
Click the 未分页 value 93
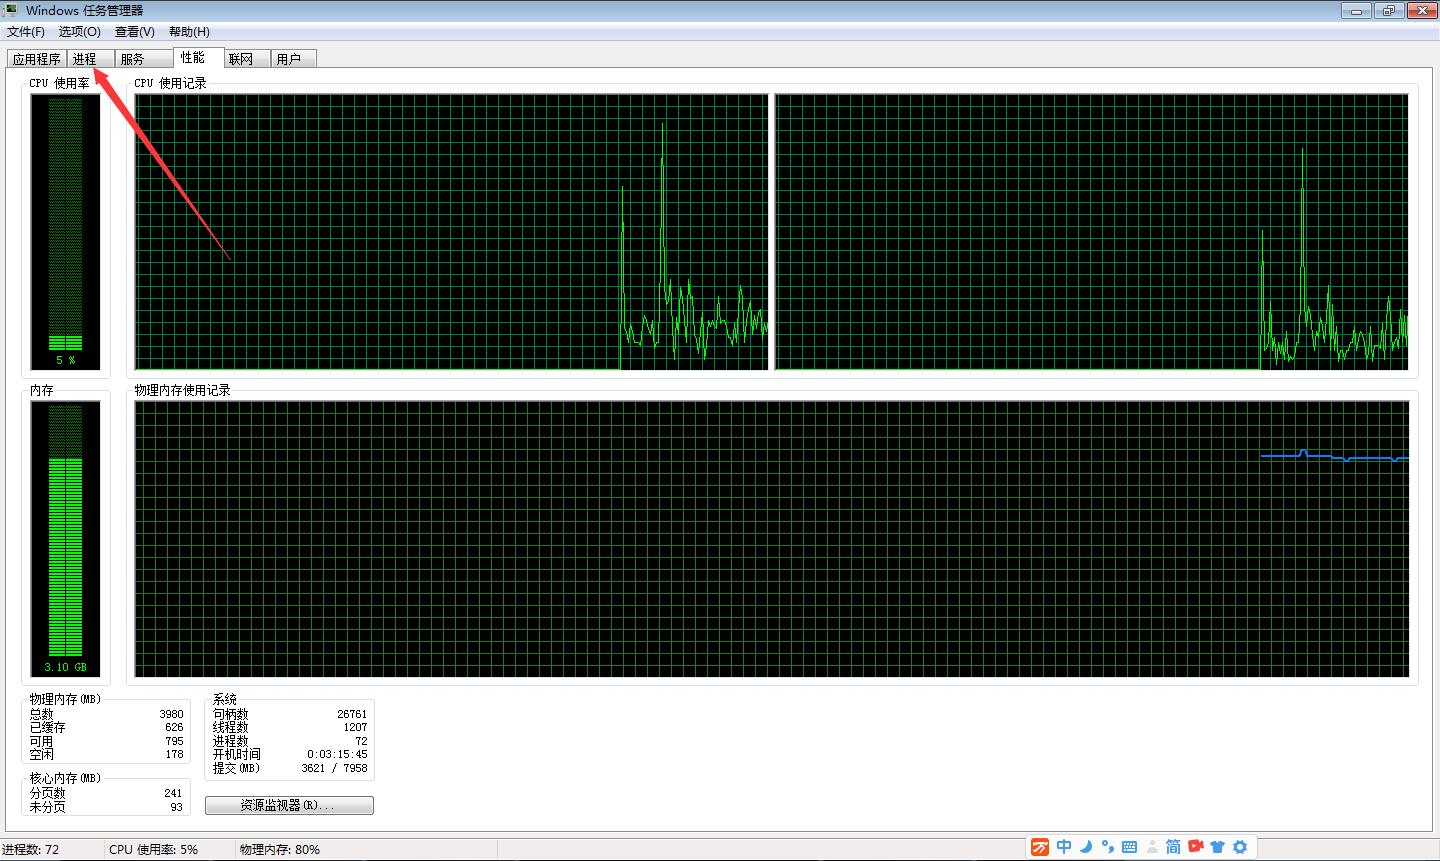(x=177, y=806)
